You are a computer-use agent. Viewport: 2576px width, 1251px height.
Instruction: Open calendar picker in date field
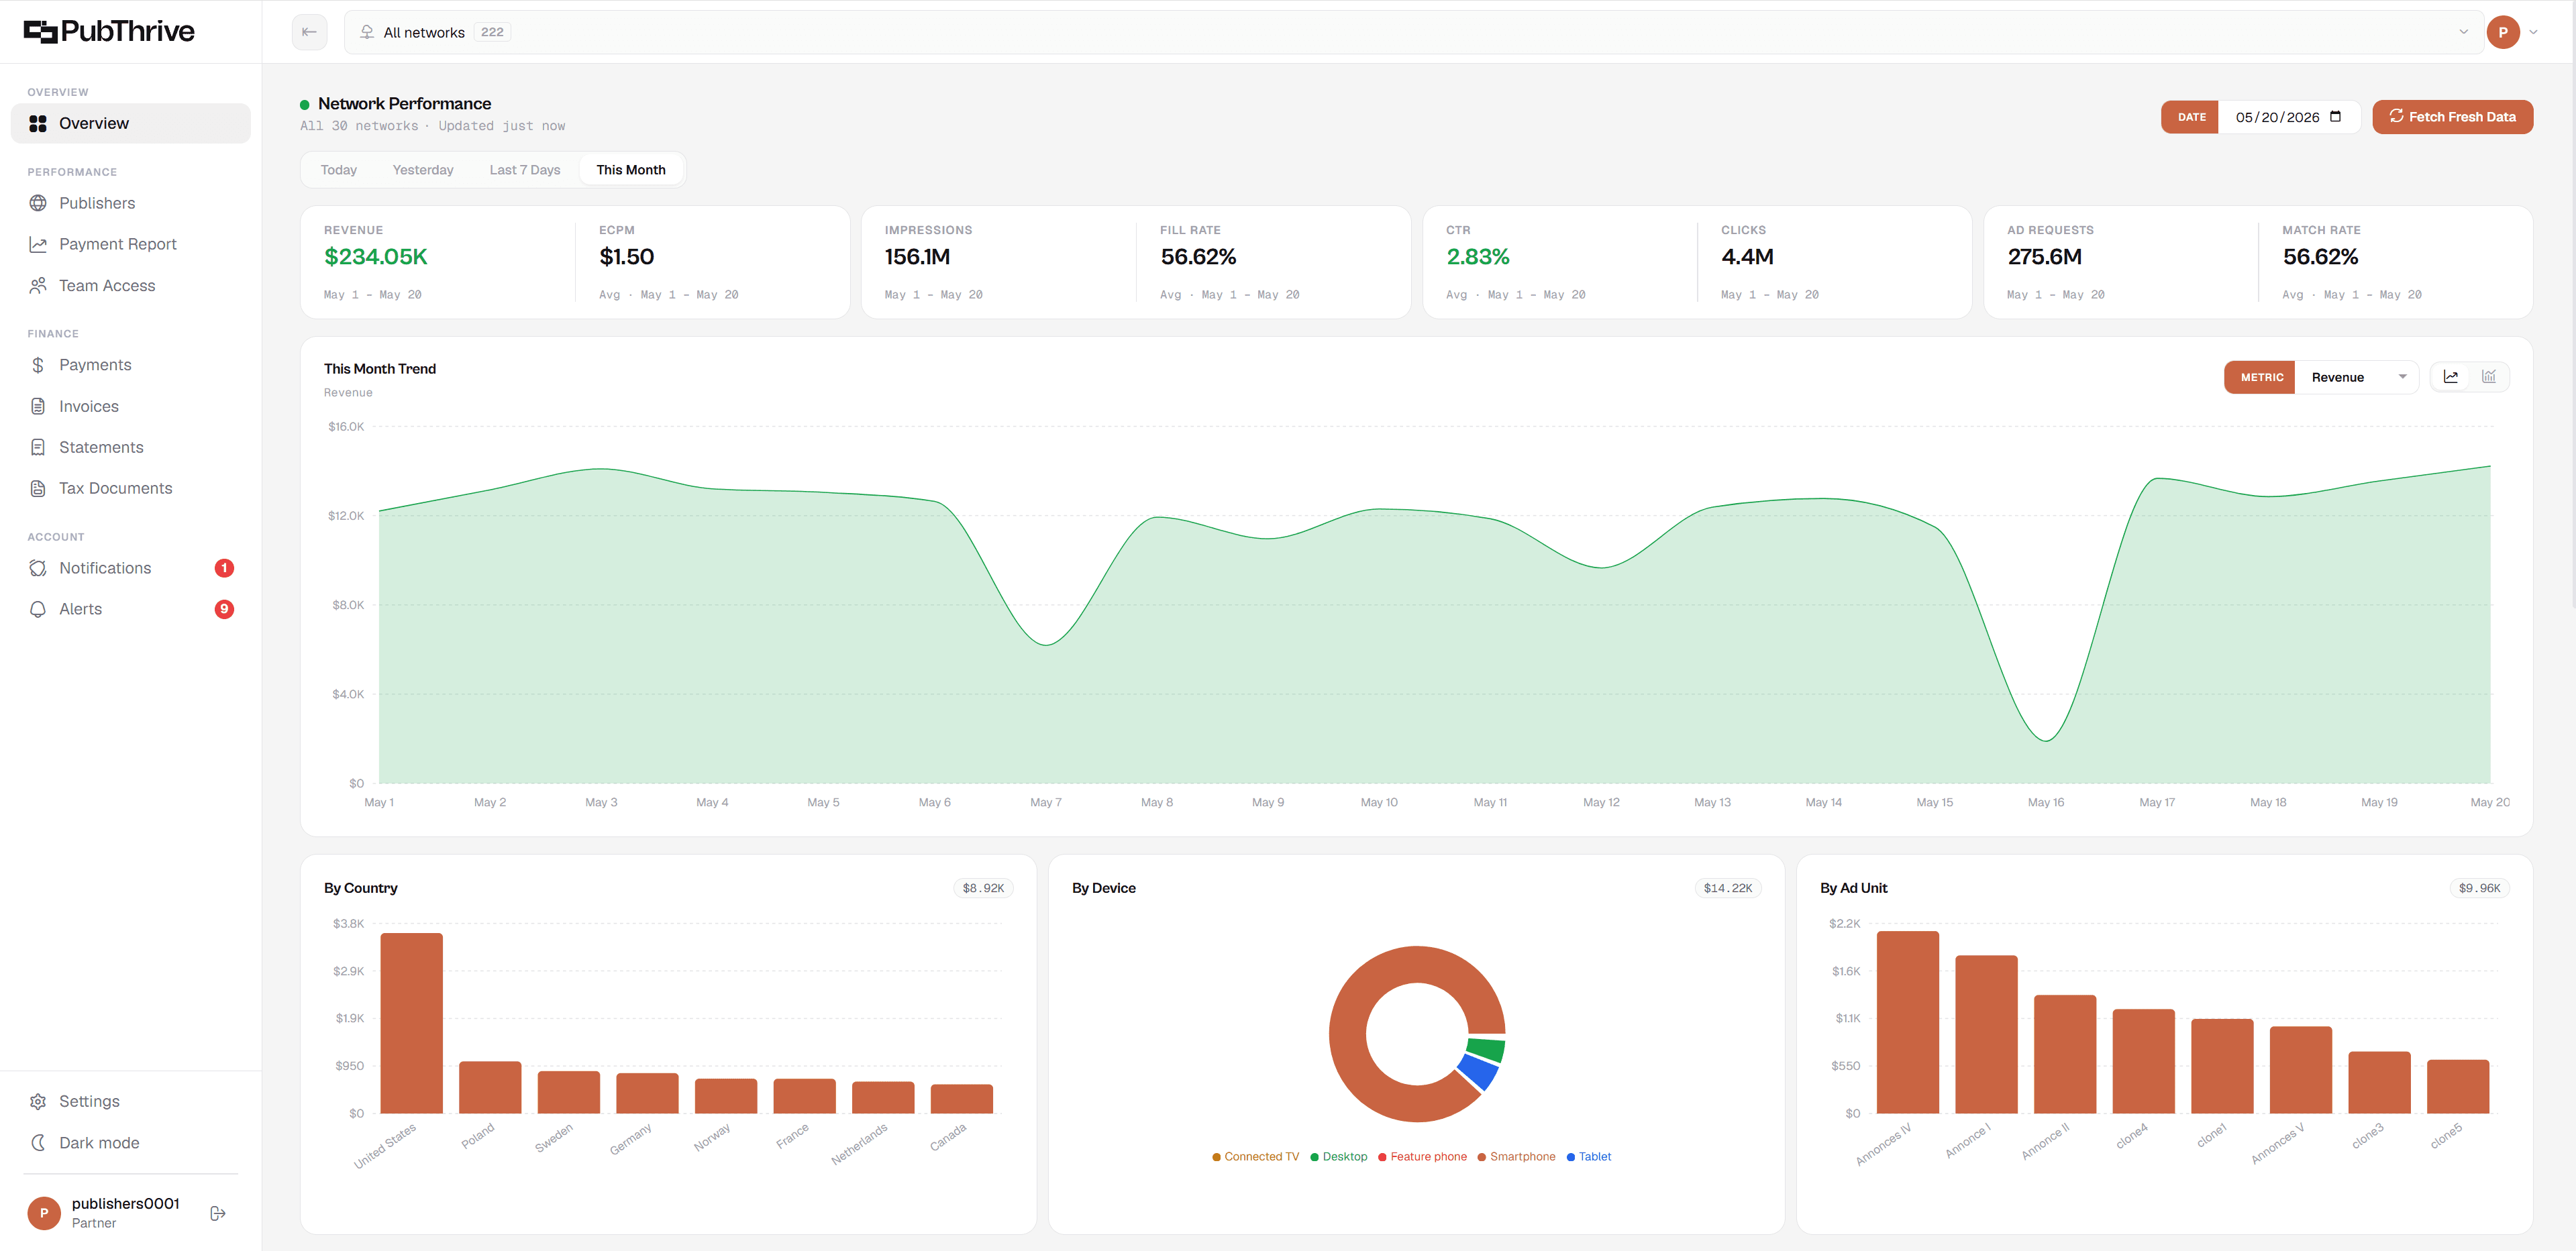pos(2336,116)
